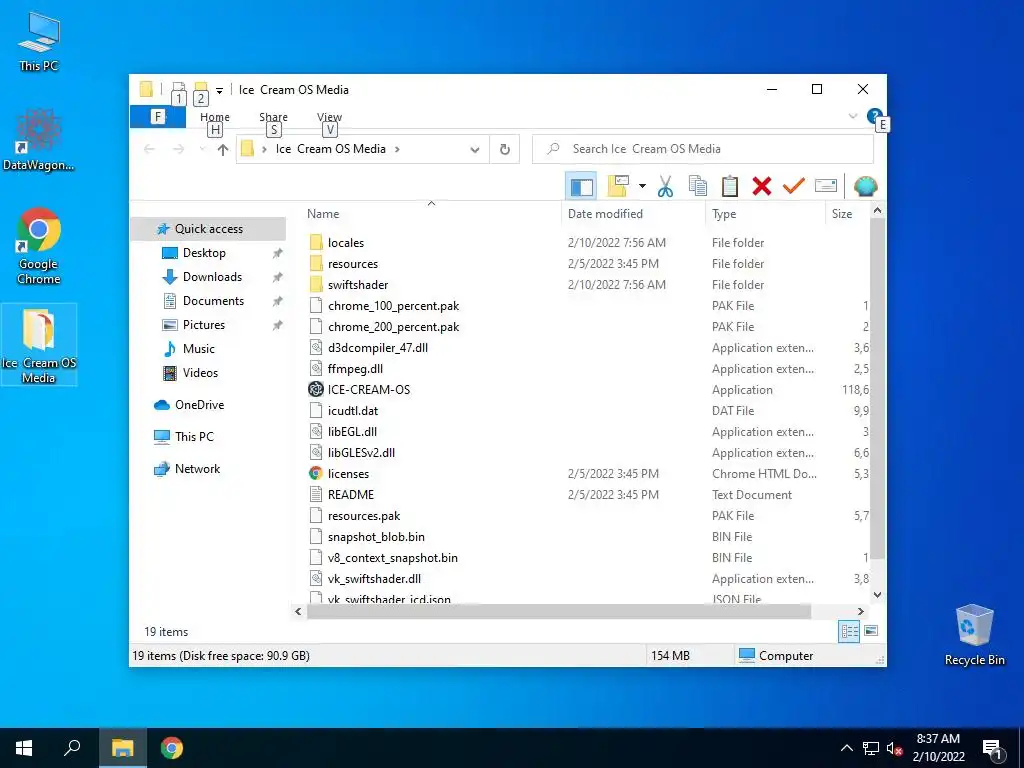Go up one folder level
1024x768 pixels.
point(223,150)
